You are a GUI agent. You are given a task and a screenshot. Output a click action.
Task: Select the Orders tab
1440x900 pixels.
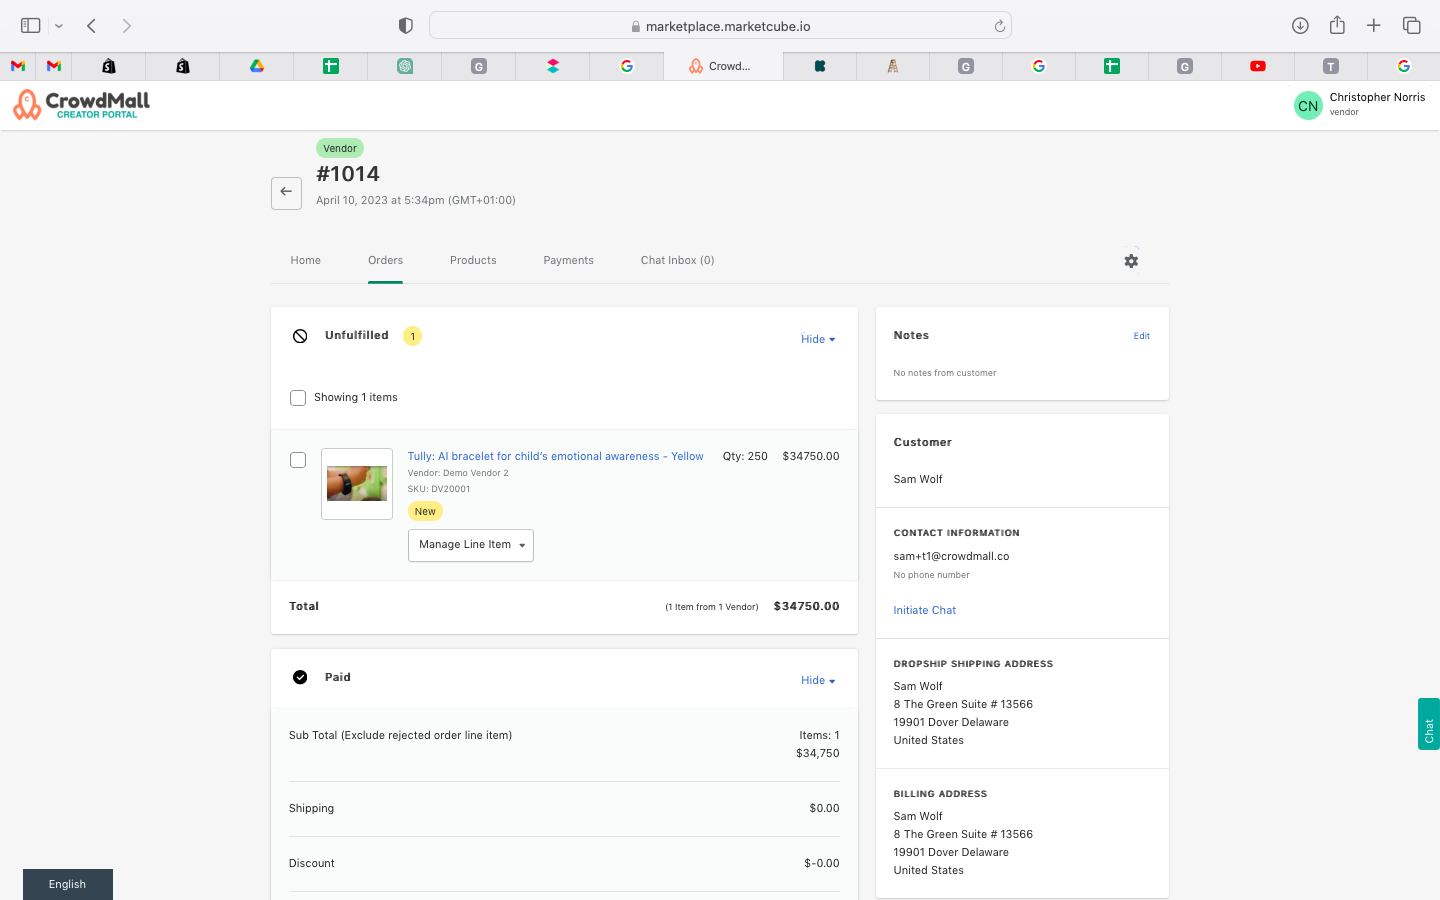pyautogui.click(x=385, y=260)
